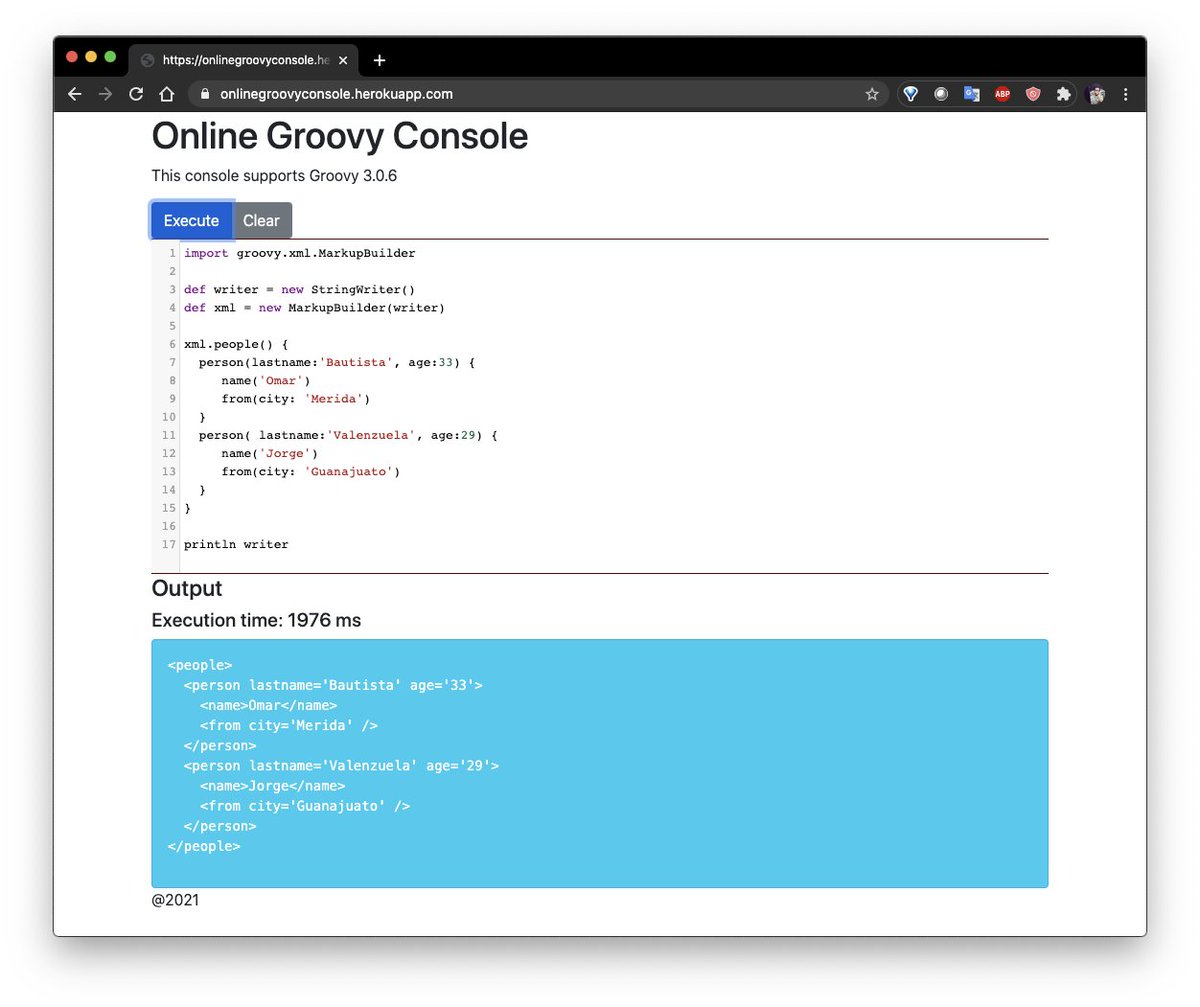Open the Chrome three-dot menu
Screen dimensions: 1200x1007
[x=1126, y=93]
